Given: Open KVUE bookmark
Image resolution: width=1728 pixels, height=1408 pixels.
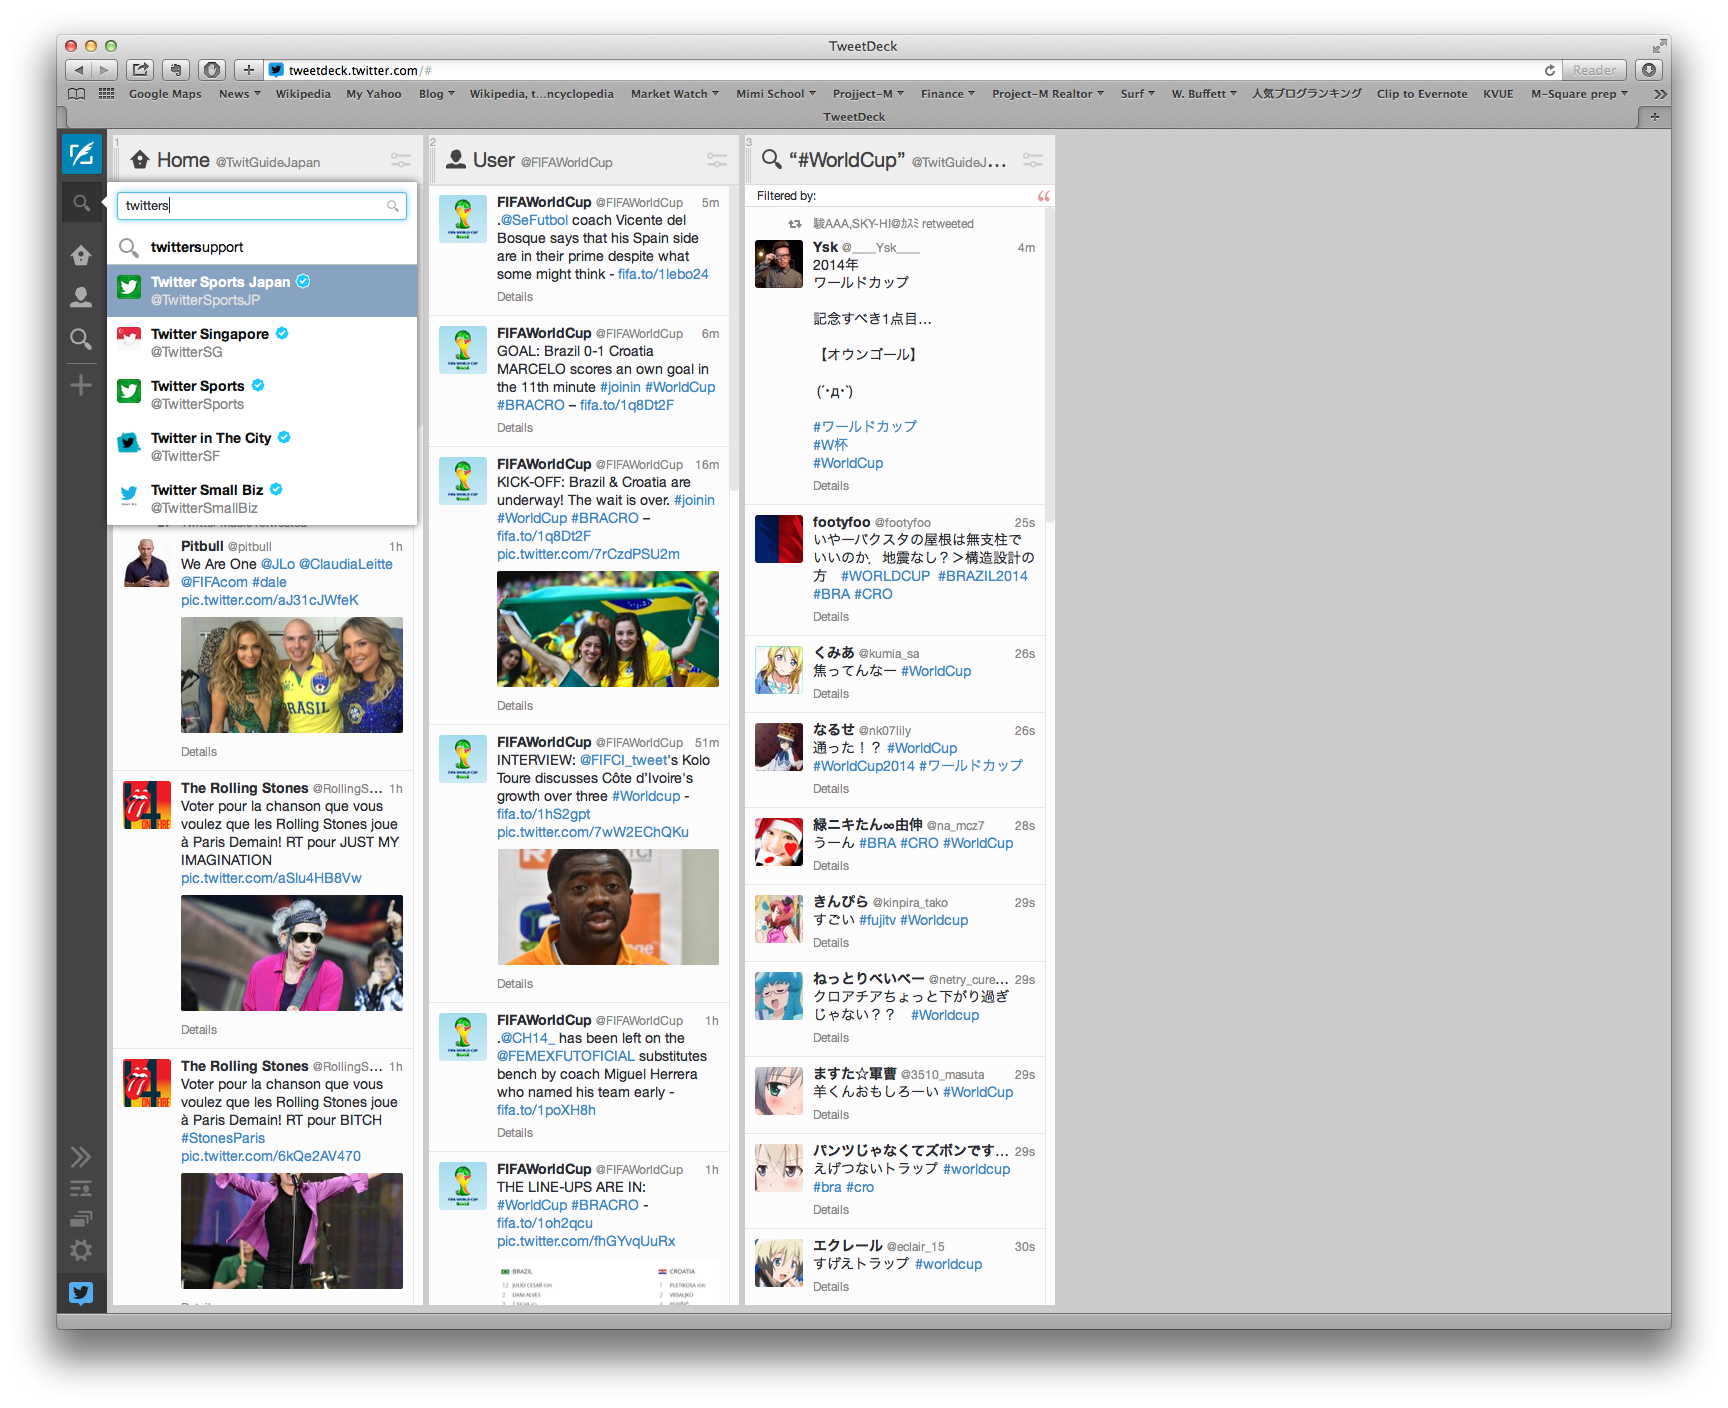Looking at the screenshot, I should (1498, 94).
